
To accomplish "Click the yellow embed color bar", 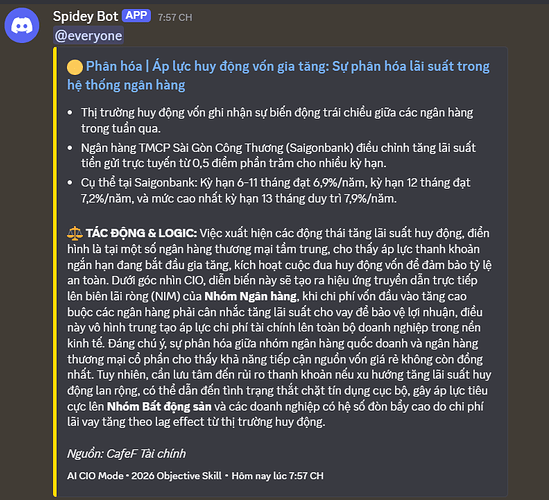I will coord(55,272).
